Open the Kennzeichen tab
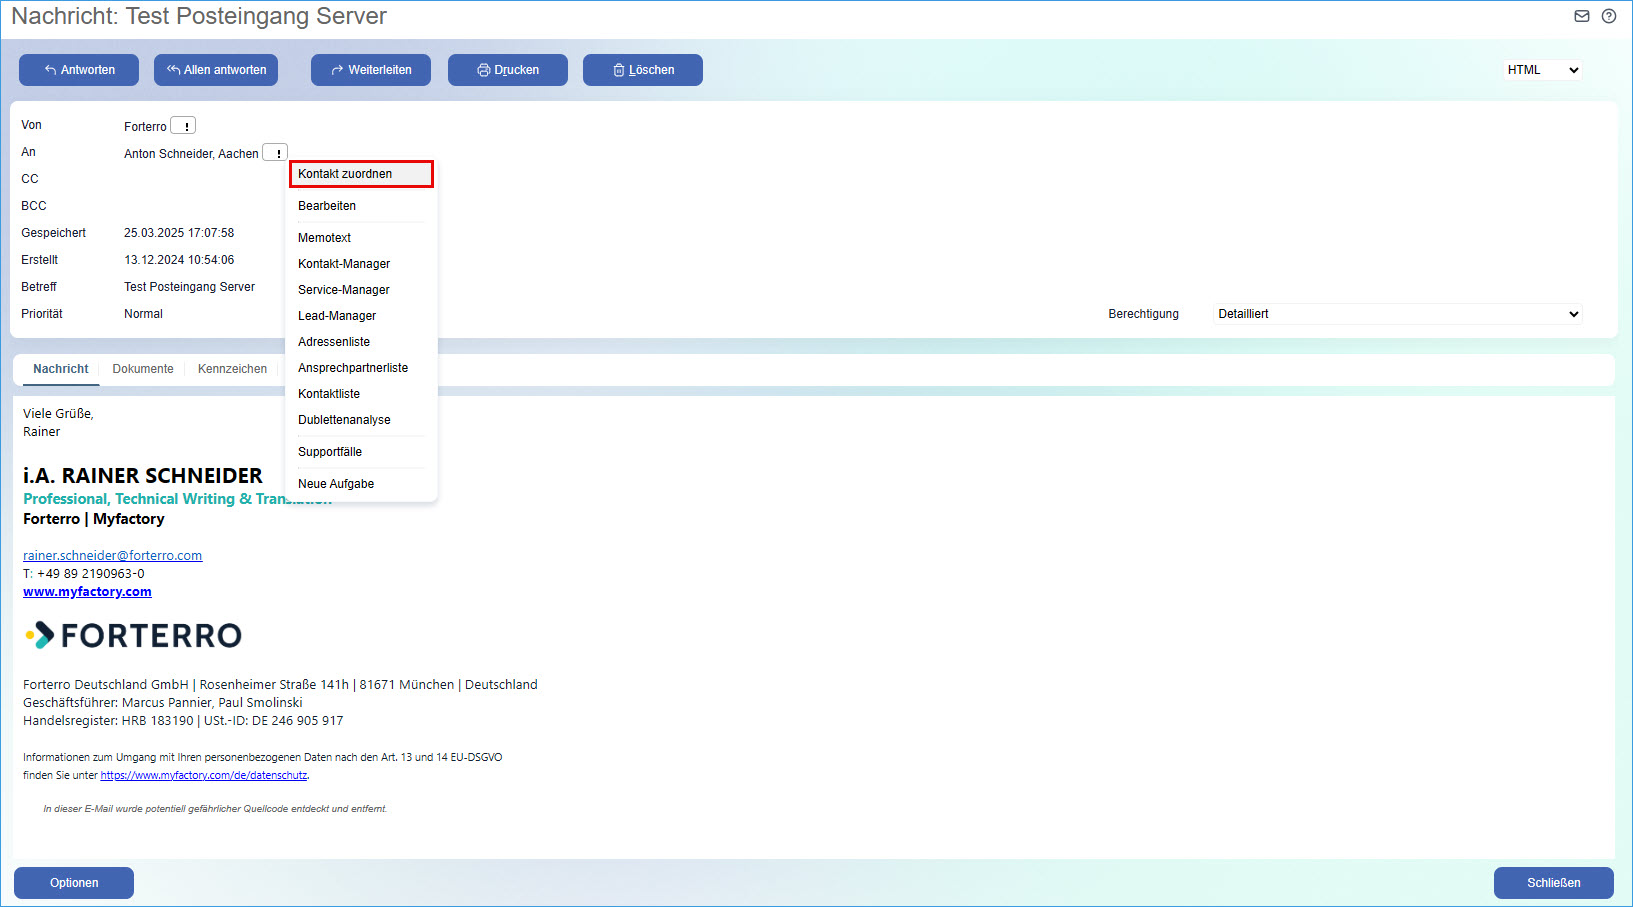1633x907 pixels. pos(231,368)
